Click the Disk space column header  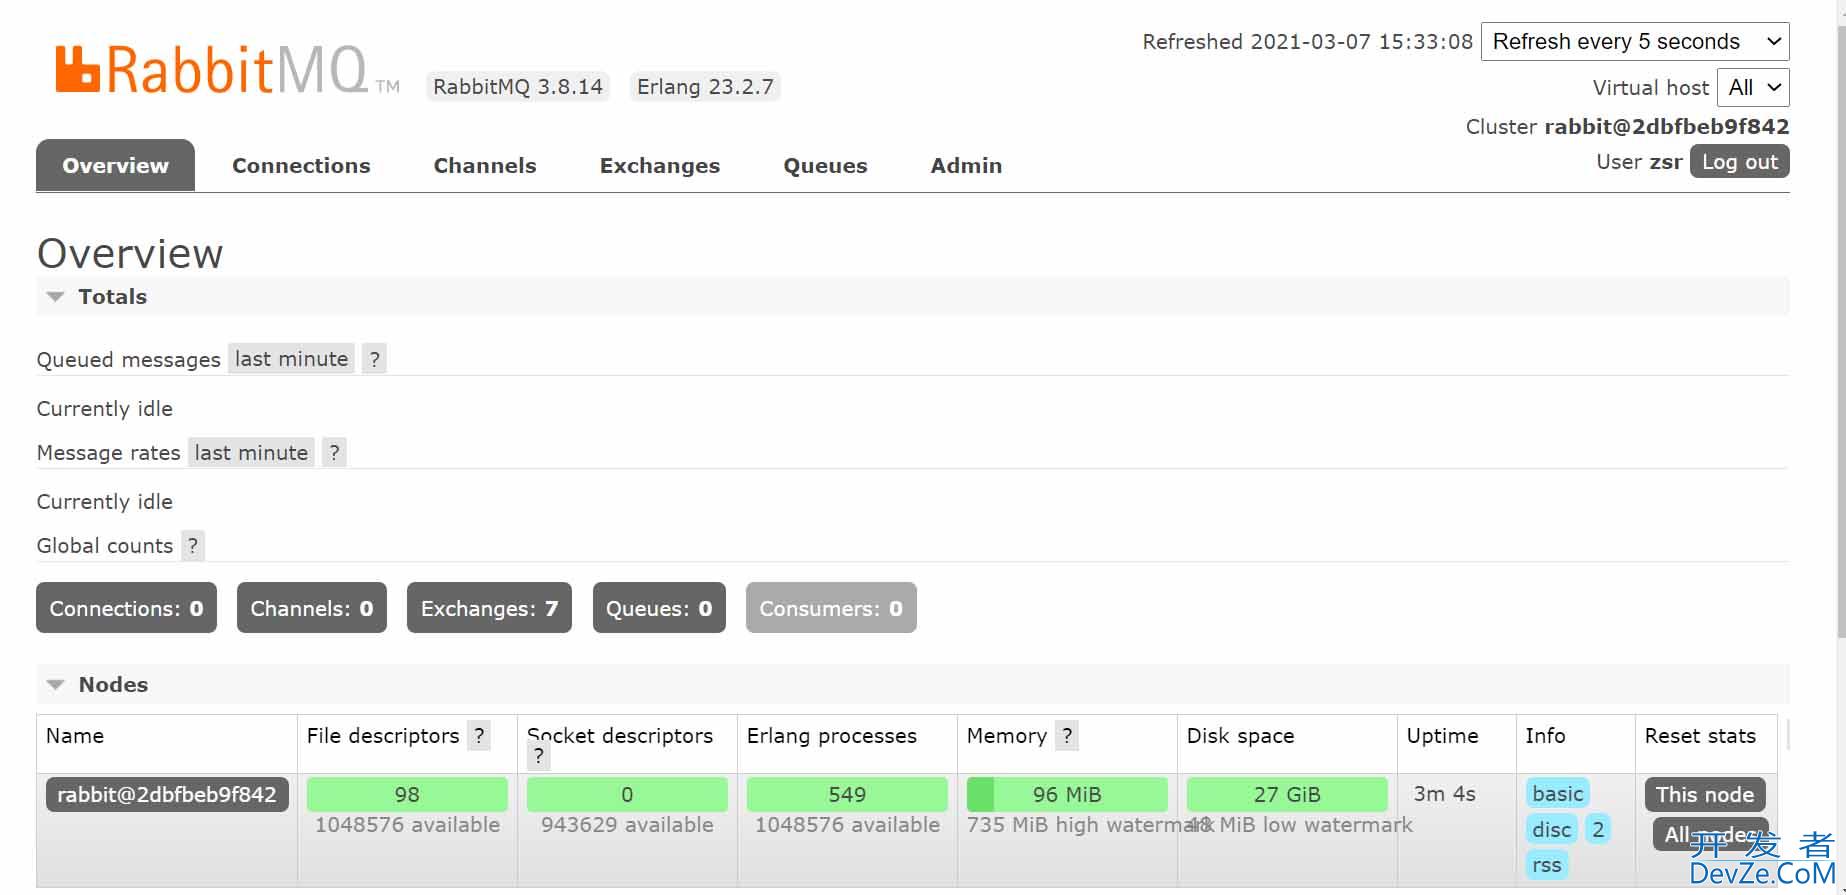1240,736
